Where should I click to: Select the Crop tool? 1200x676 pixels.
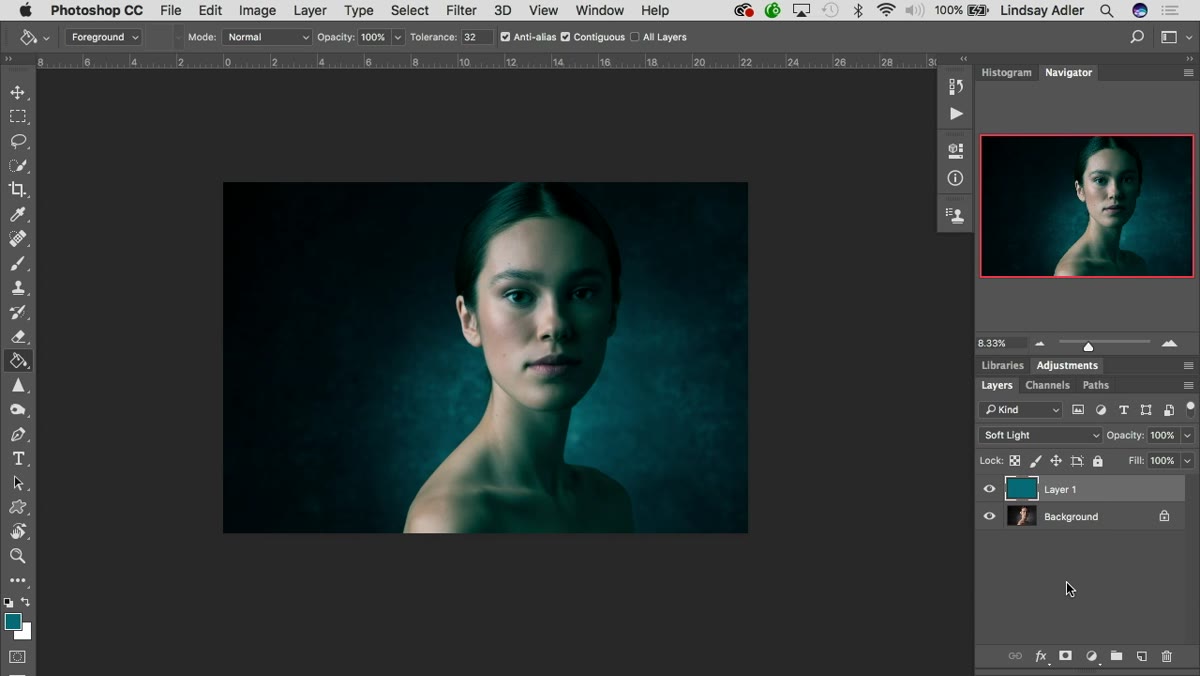tap(18, 190)
